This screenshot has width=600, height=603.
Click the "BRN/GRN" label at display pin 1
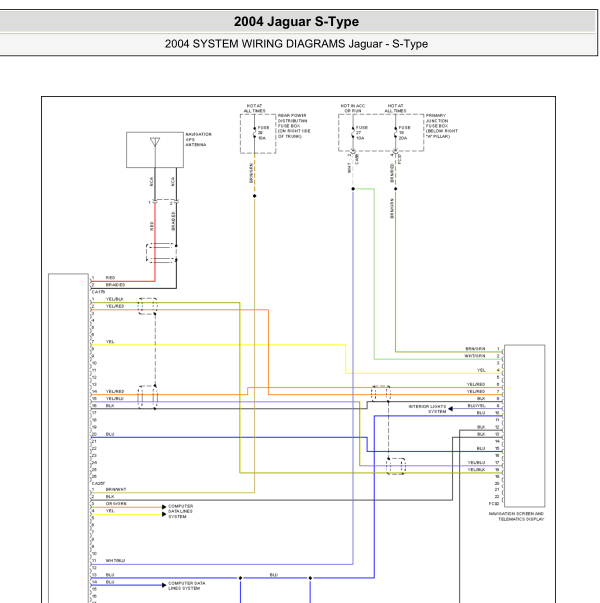475,349
